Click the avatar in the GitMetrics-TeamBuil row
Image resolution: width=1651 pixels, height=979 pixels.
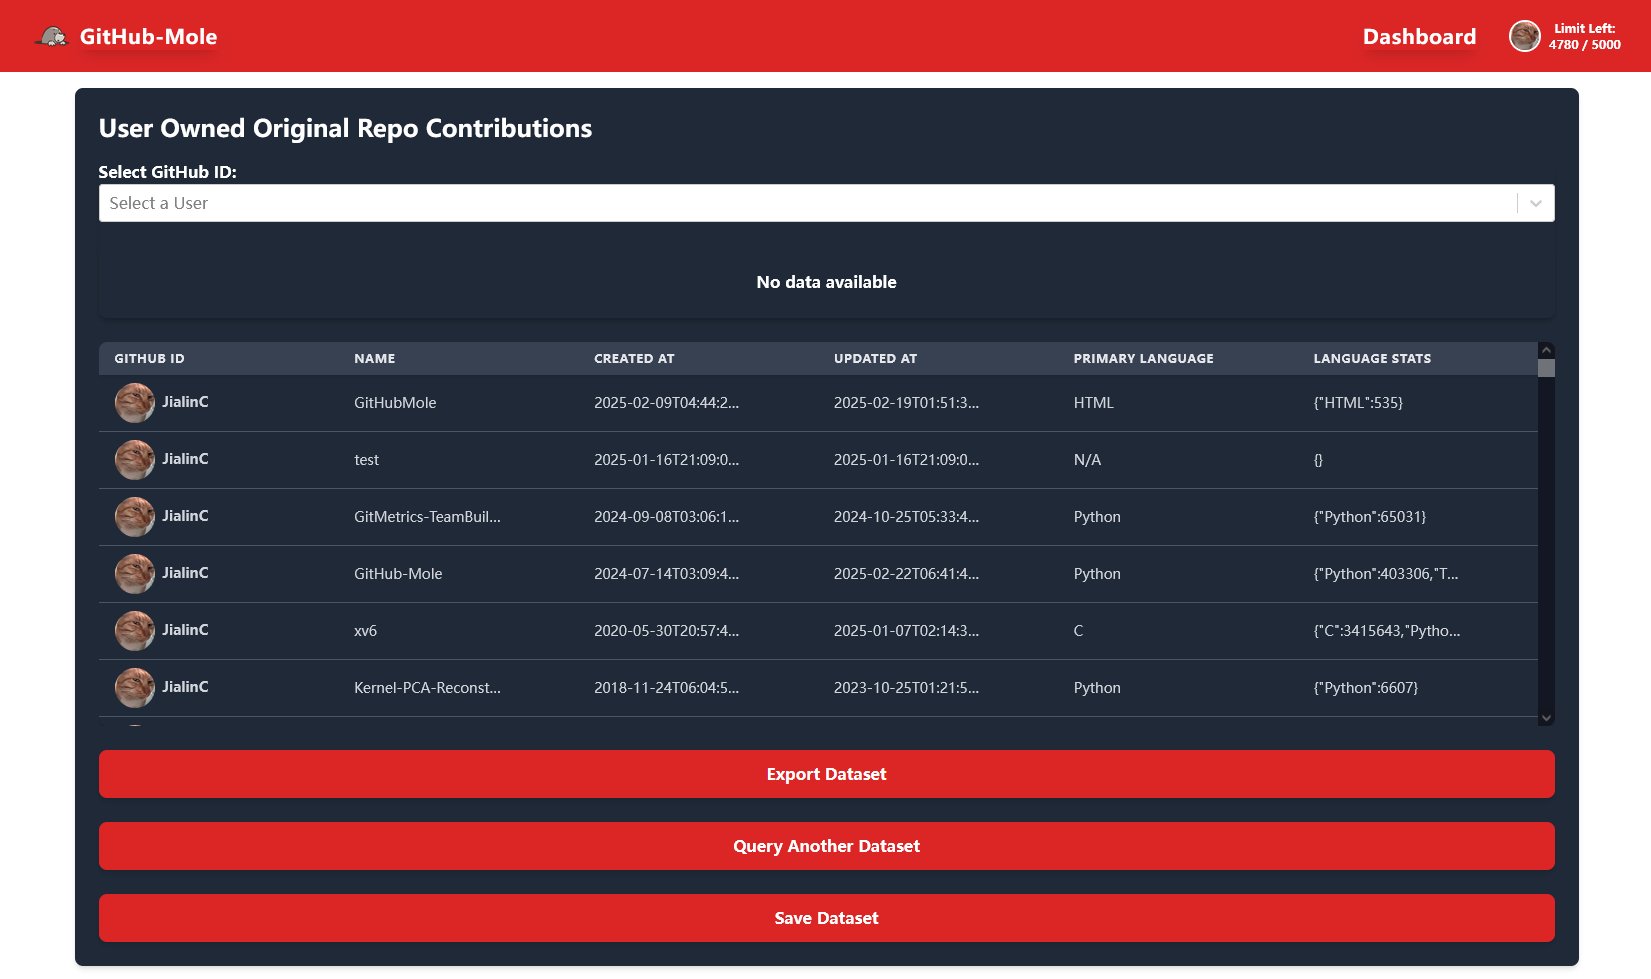134,517
